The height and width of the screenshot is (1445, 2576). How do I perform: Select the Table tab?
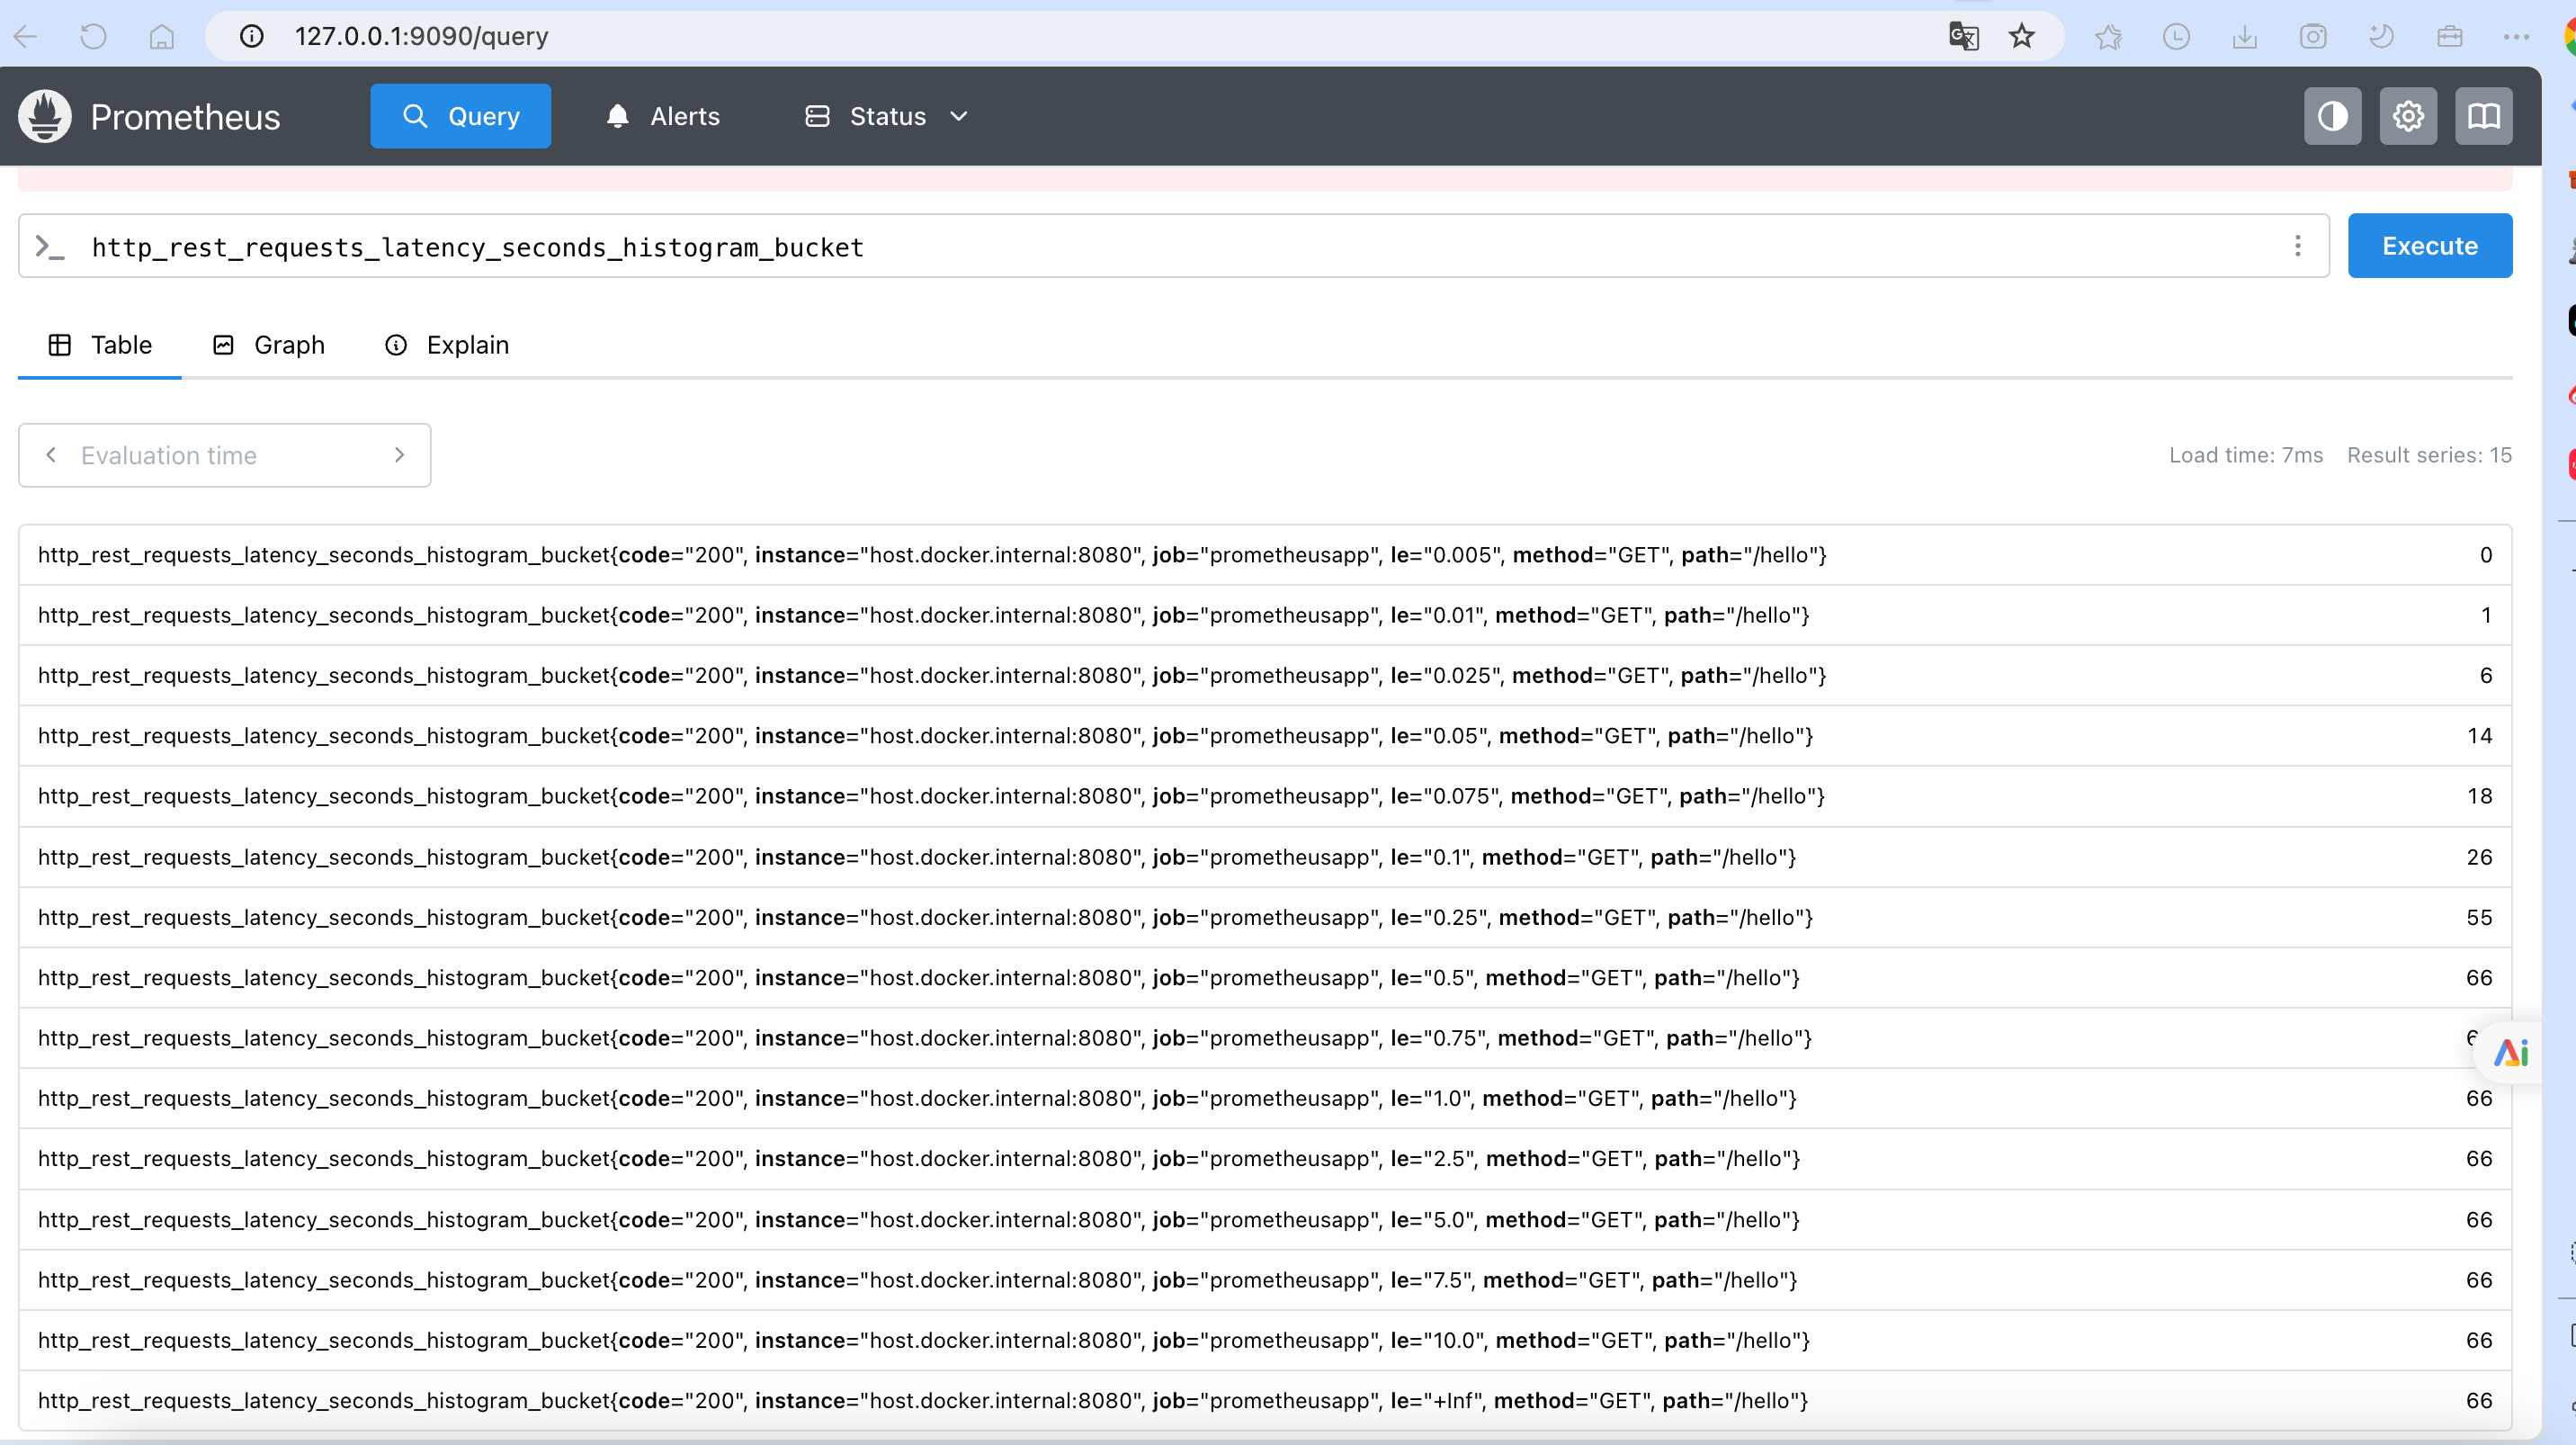100,345
